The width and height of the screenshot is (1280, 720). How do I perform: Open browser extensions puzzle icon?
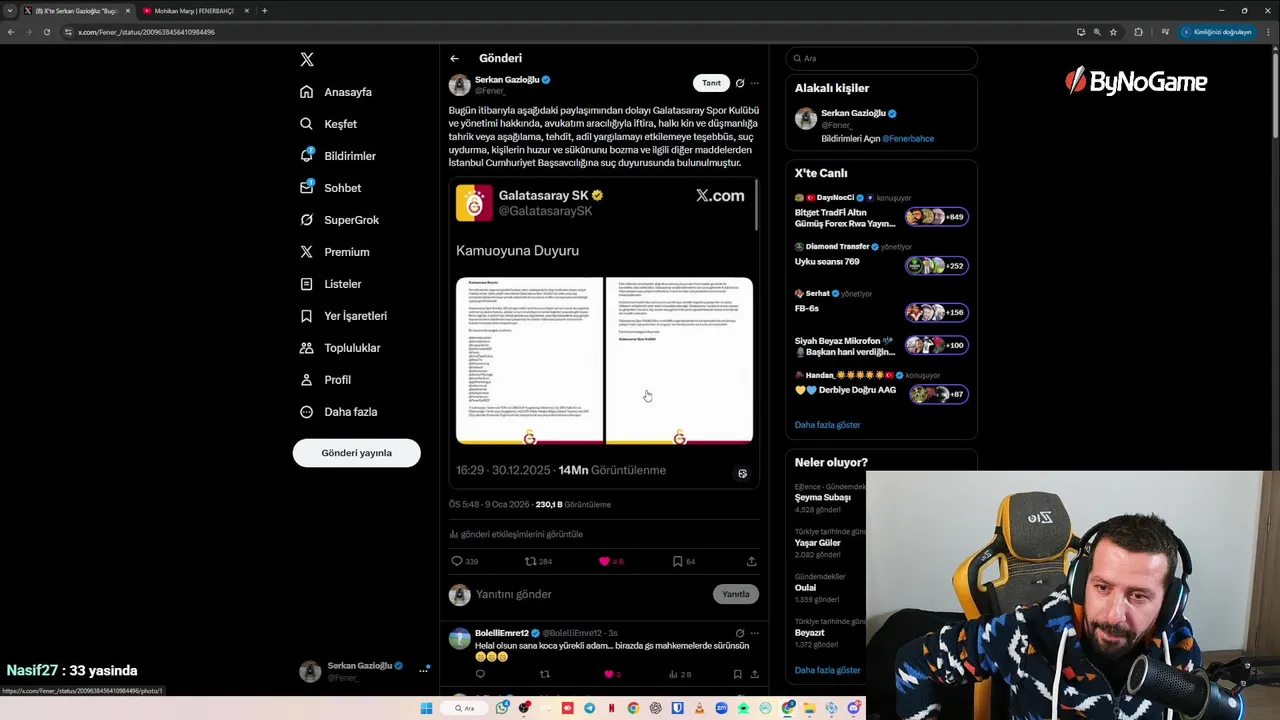(x=1138, y=32)
